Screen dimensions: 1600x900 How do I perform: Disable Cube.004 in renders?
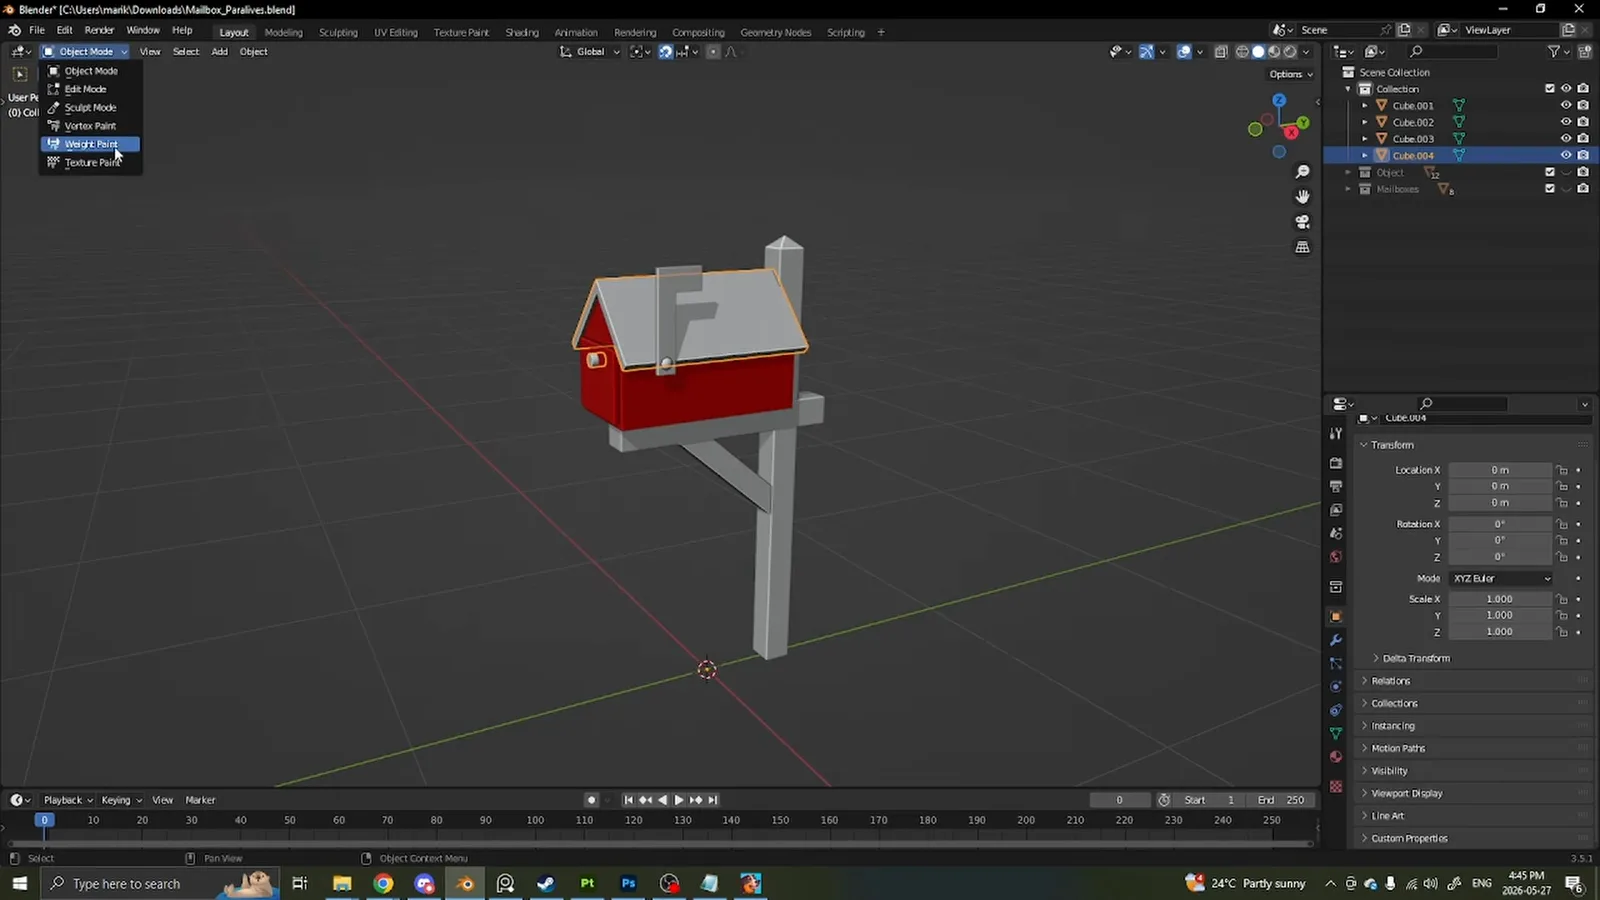[1583, 155]
